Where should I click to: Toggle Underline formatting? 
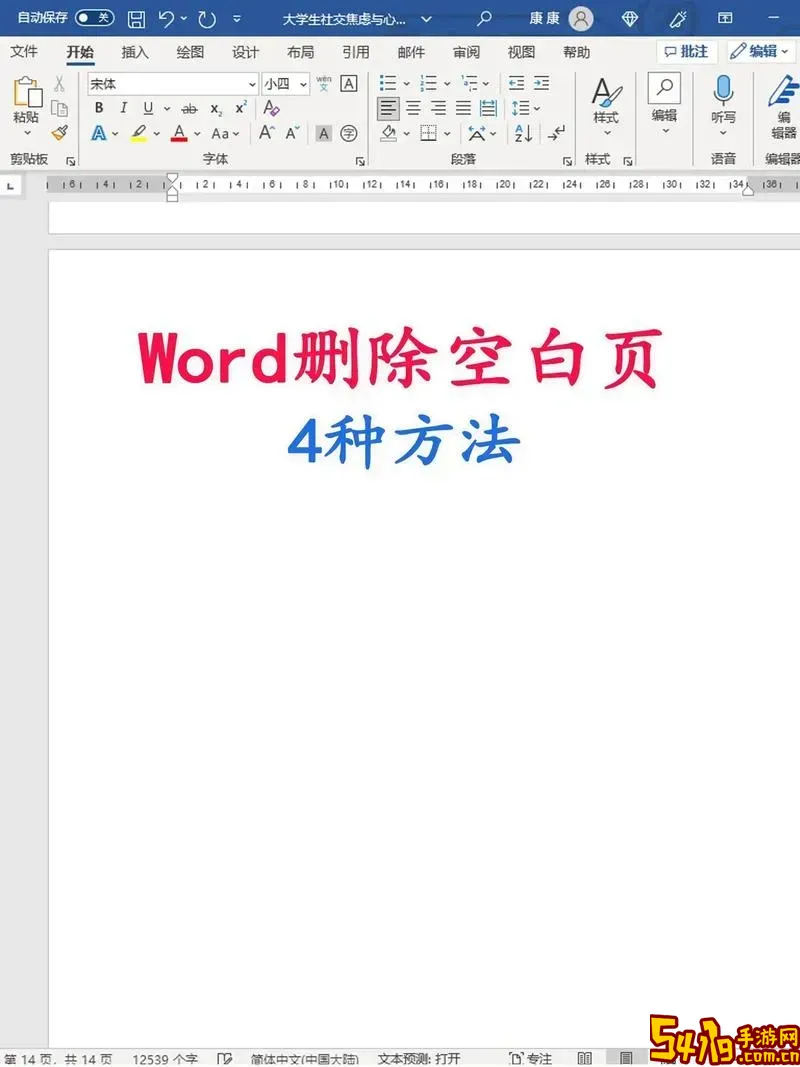(x=148, y=108)
